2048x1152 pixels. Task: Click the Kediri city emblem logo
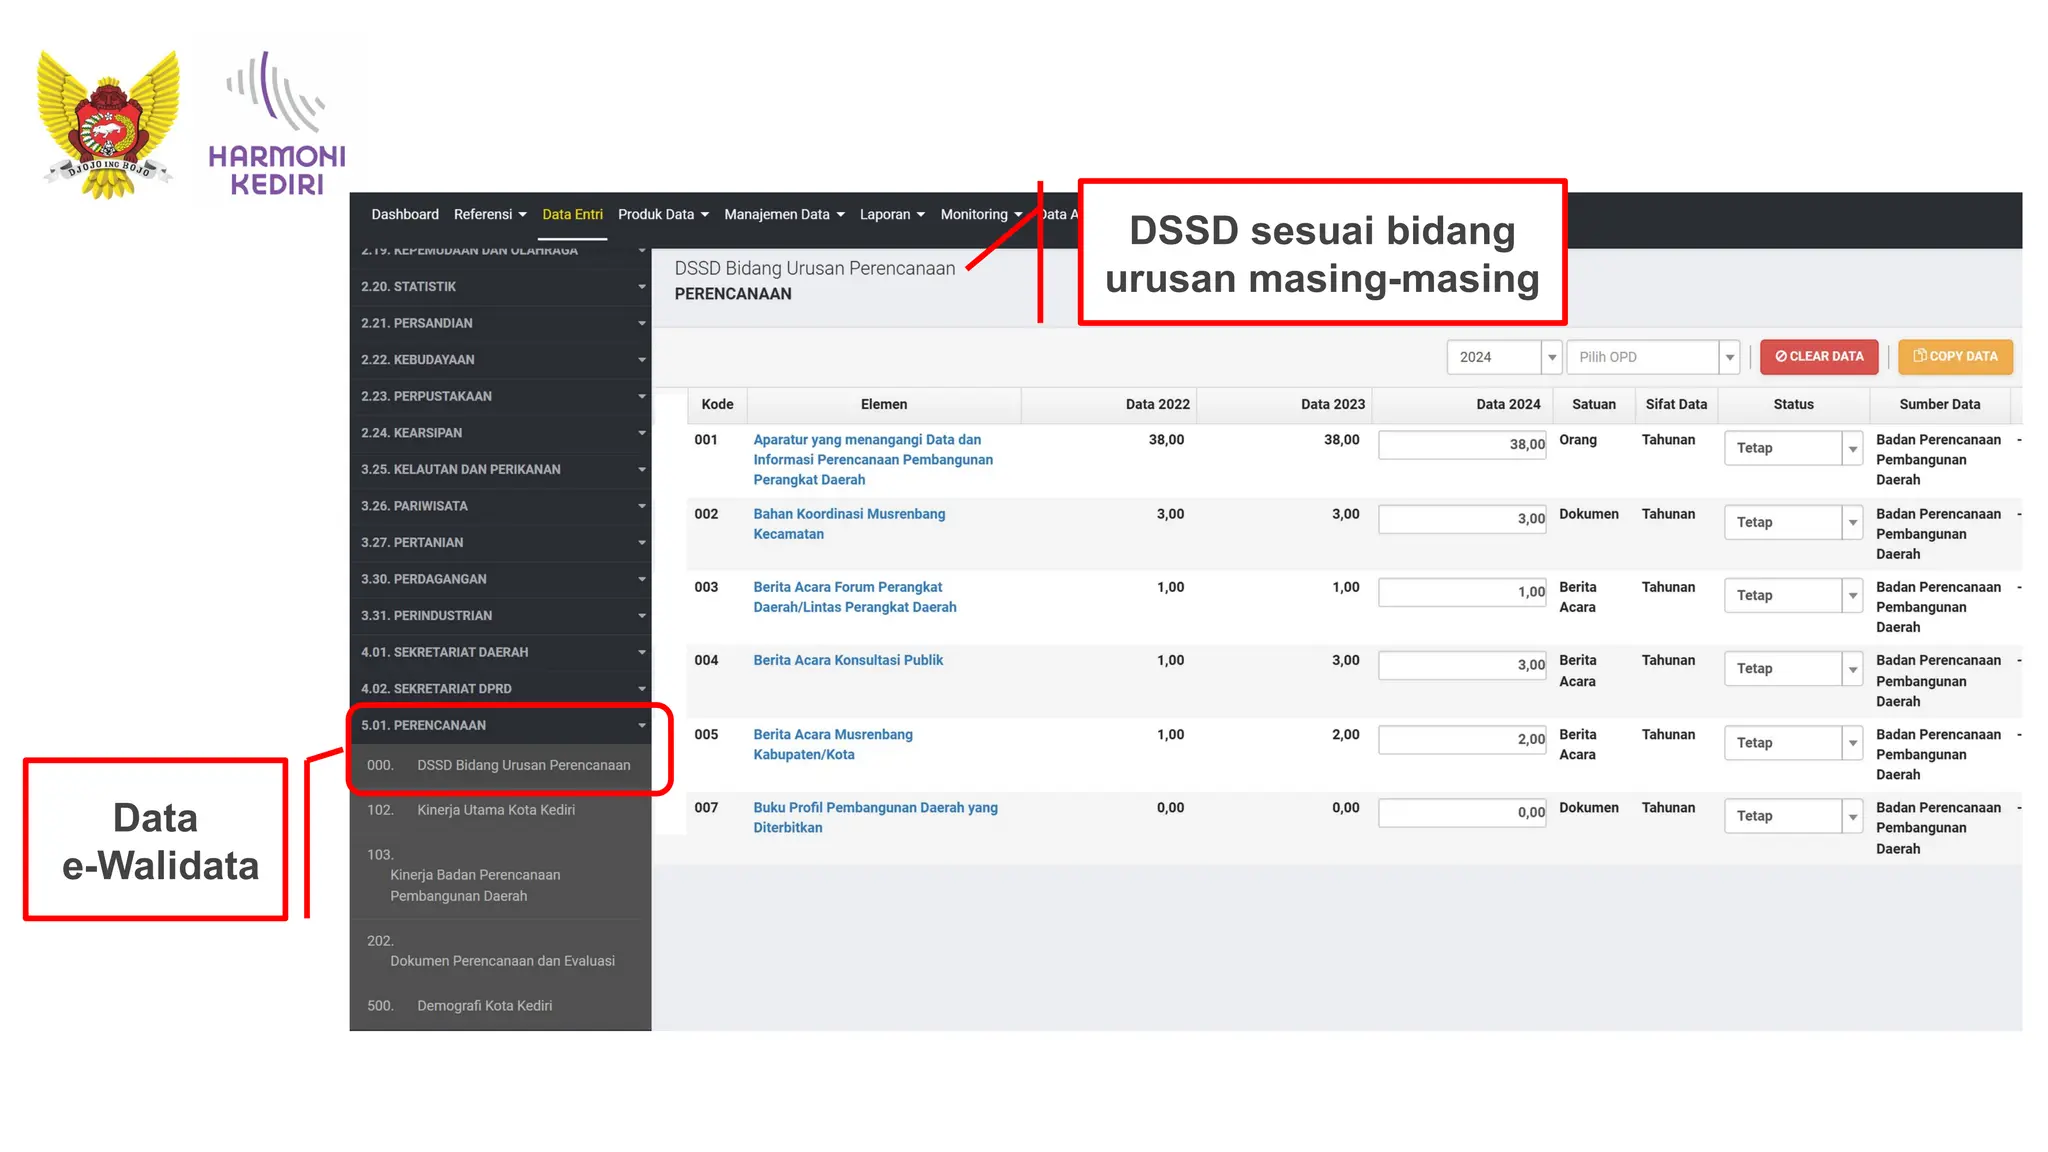tap(108, 124)
